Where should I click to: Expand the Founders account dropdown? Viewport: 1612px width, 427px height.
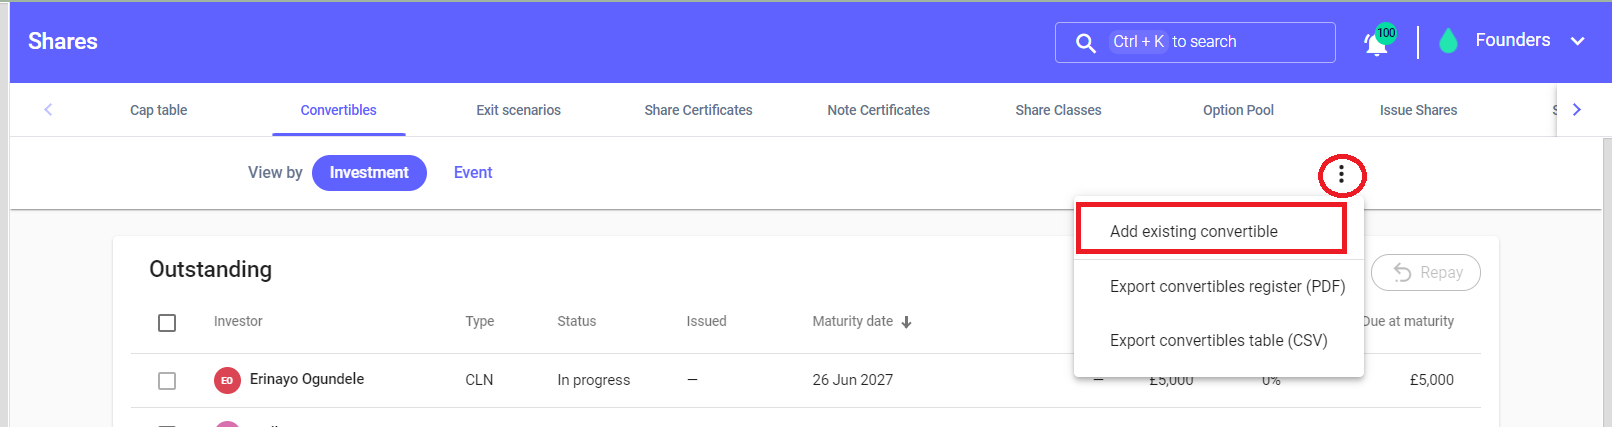pos(1577,41)
